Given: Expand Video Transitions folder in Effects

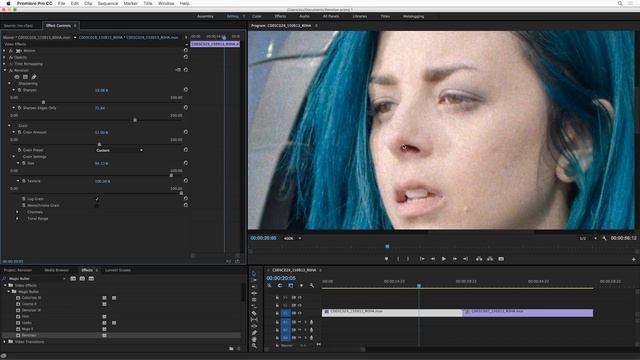Looking at the screenshot, I should [4, 342].
